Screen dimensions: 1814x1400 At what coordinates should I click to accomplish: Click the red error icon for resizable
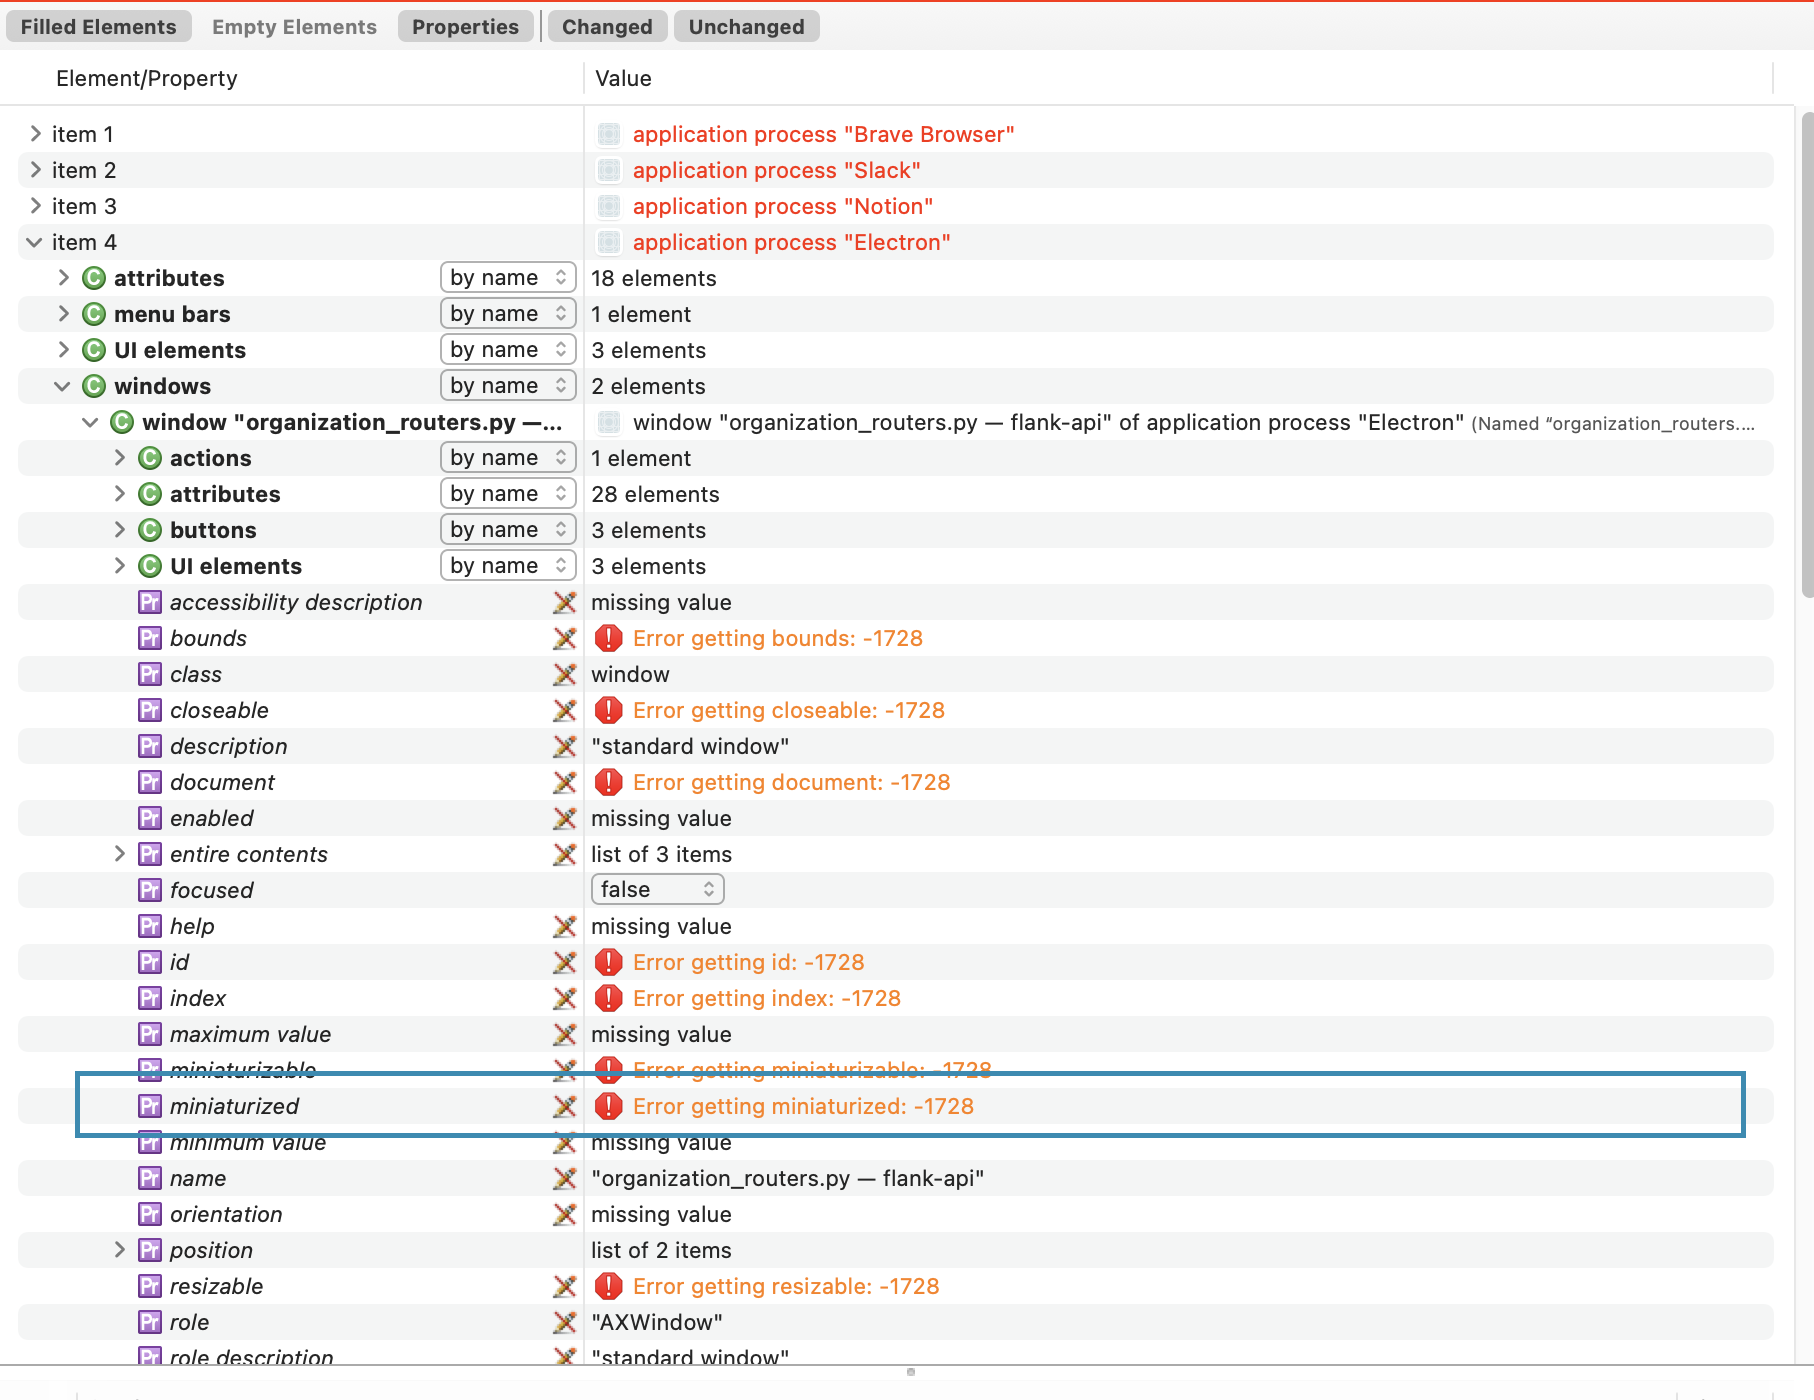click(x=608, y=1286)
